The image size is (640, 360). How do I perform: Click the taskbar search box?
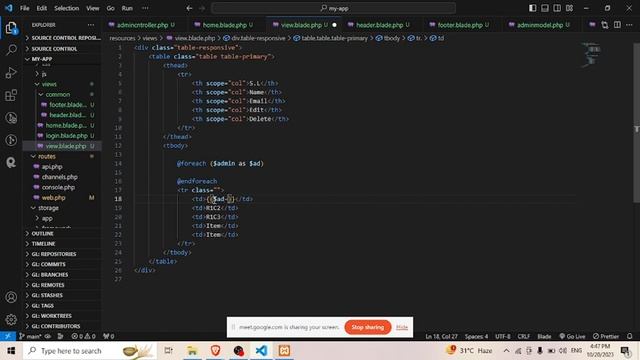90,351
